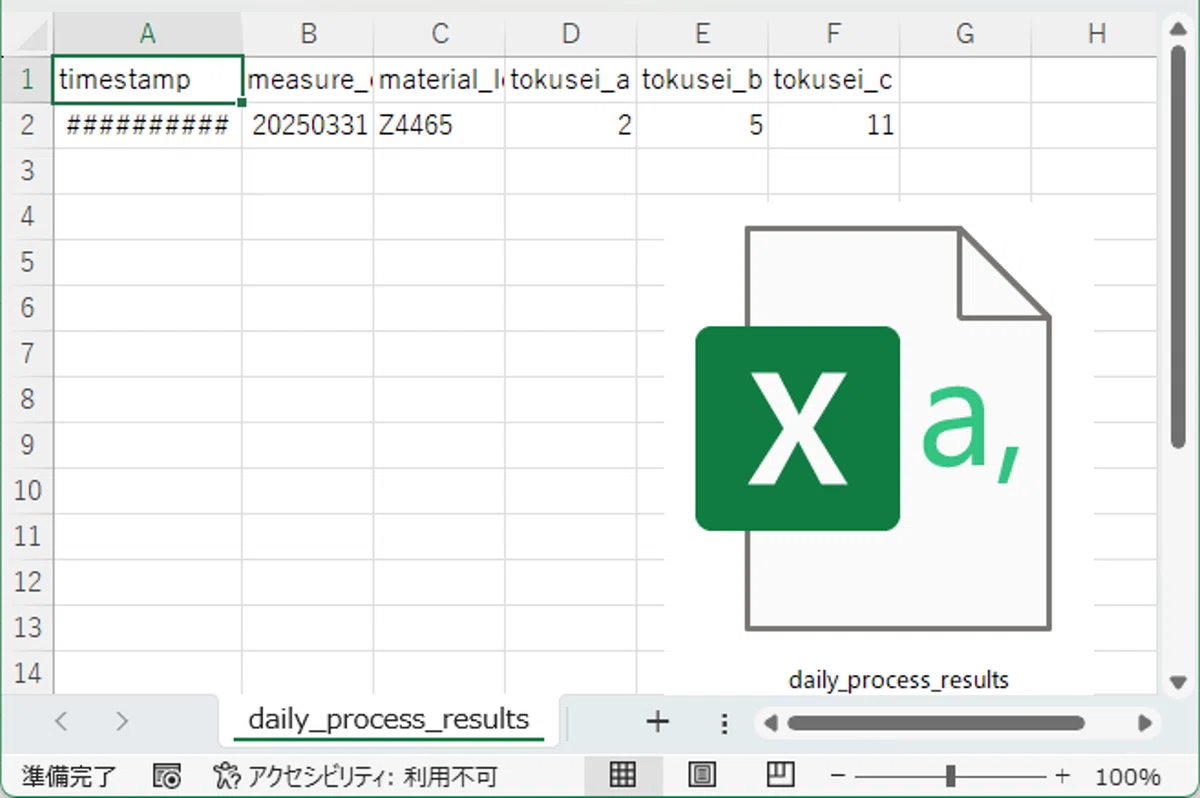Select column F header

point(834,34)
